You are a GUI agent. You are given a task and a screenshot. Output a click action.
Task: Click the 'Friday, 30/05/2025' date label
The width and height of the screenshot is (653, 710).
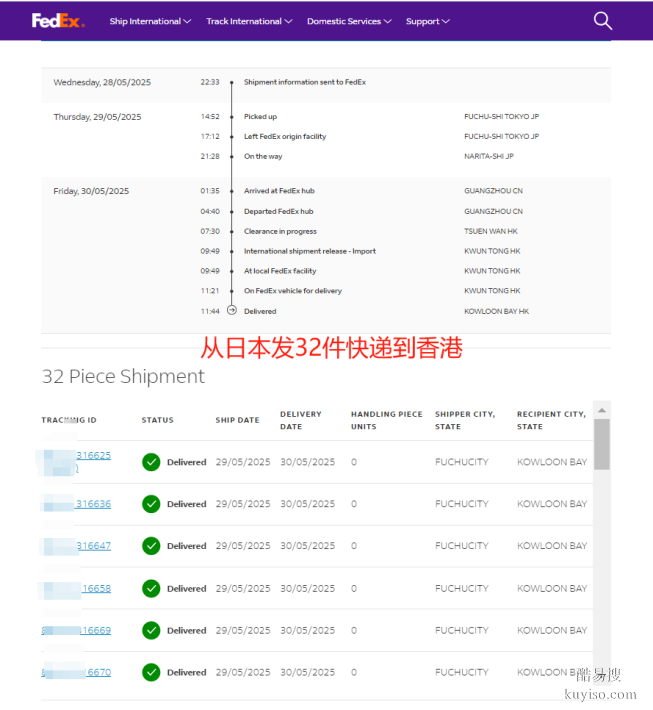91,191
